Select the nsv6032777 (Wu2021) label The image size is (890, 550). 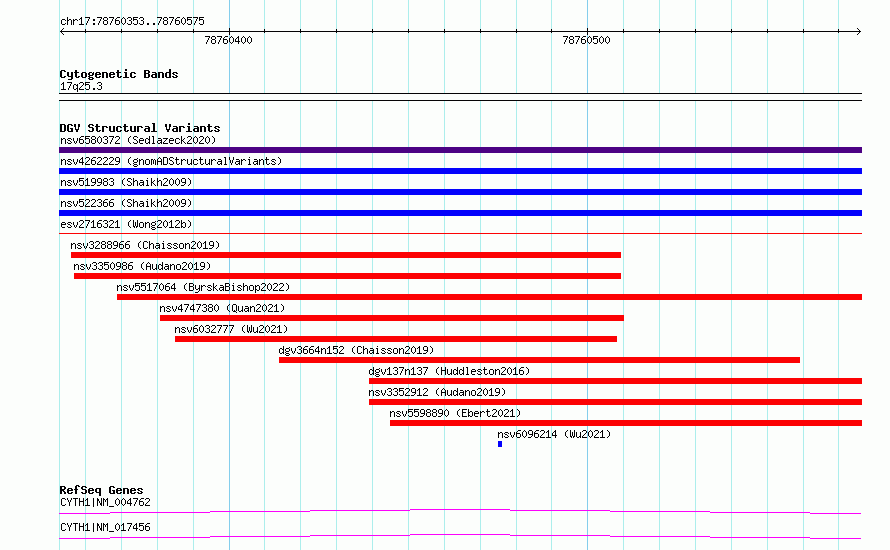(231, 329)
